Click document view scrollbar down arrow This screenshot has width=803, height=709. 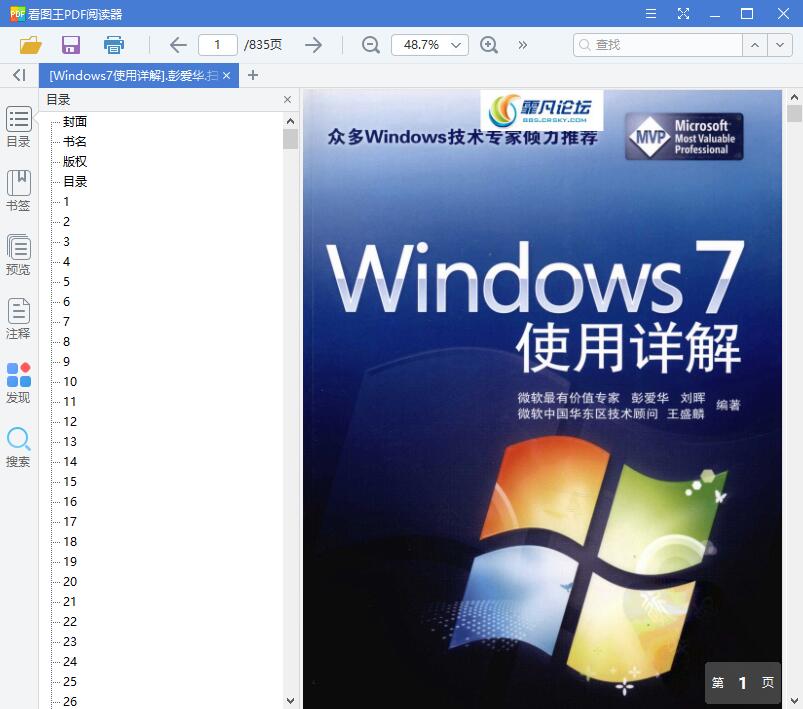point(794,700)
